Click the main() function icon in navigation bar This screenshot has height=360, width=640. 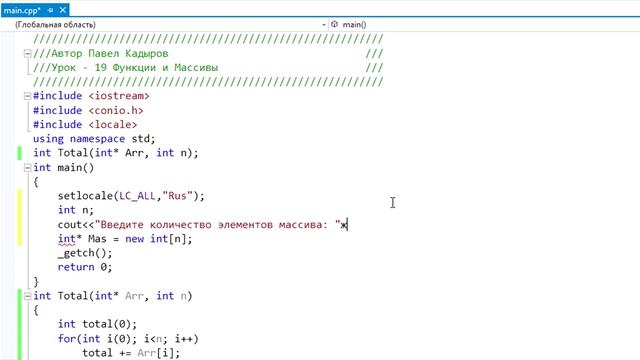[x=335, y=24]
